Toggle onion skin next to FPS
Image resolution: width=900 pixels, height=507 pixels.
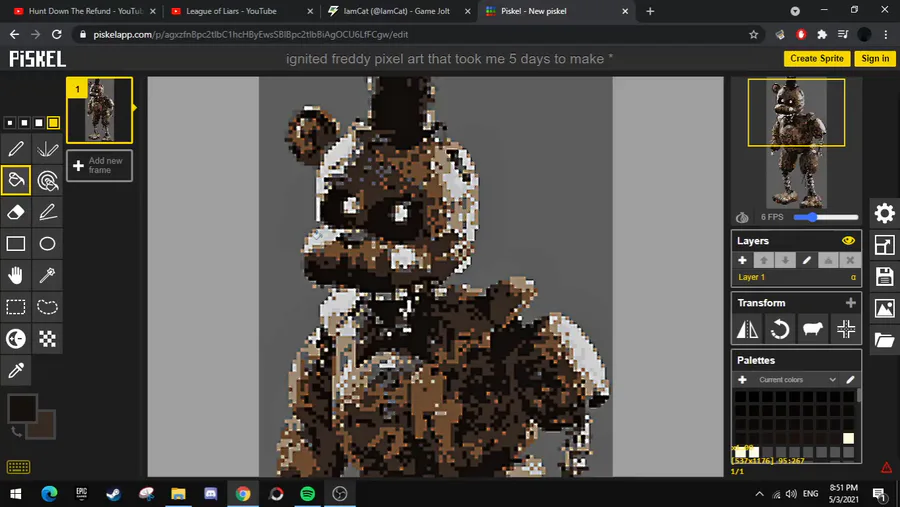point(742,217)
